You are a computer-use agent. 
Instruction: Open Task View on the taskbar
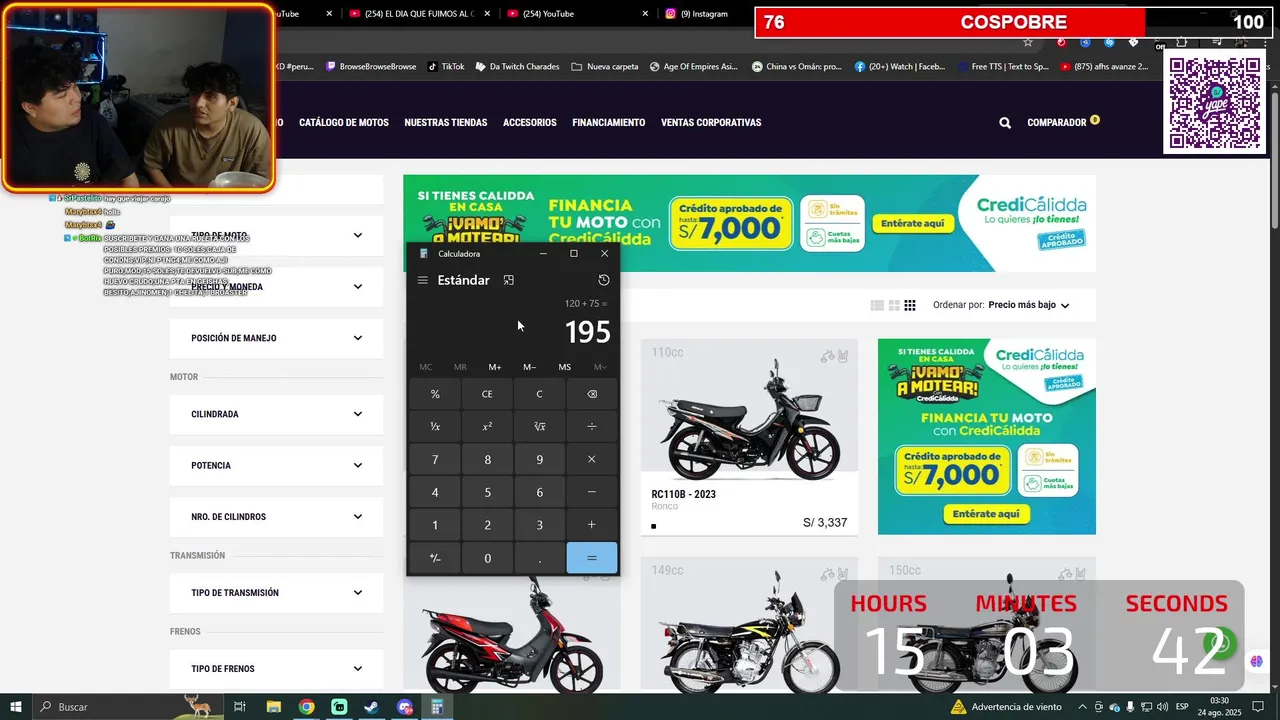pyautogui.click(x=240, y=707)
